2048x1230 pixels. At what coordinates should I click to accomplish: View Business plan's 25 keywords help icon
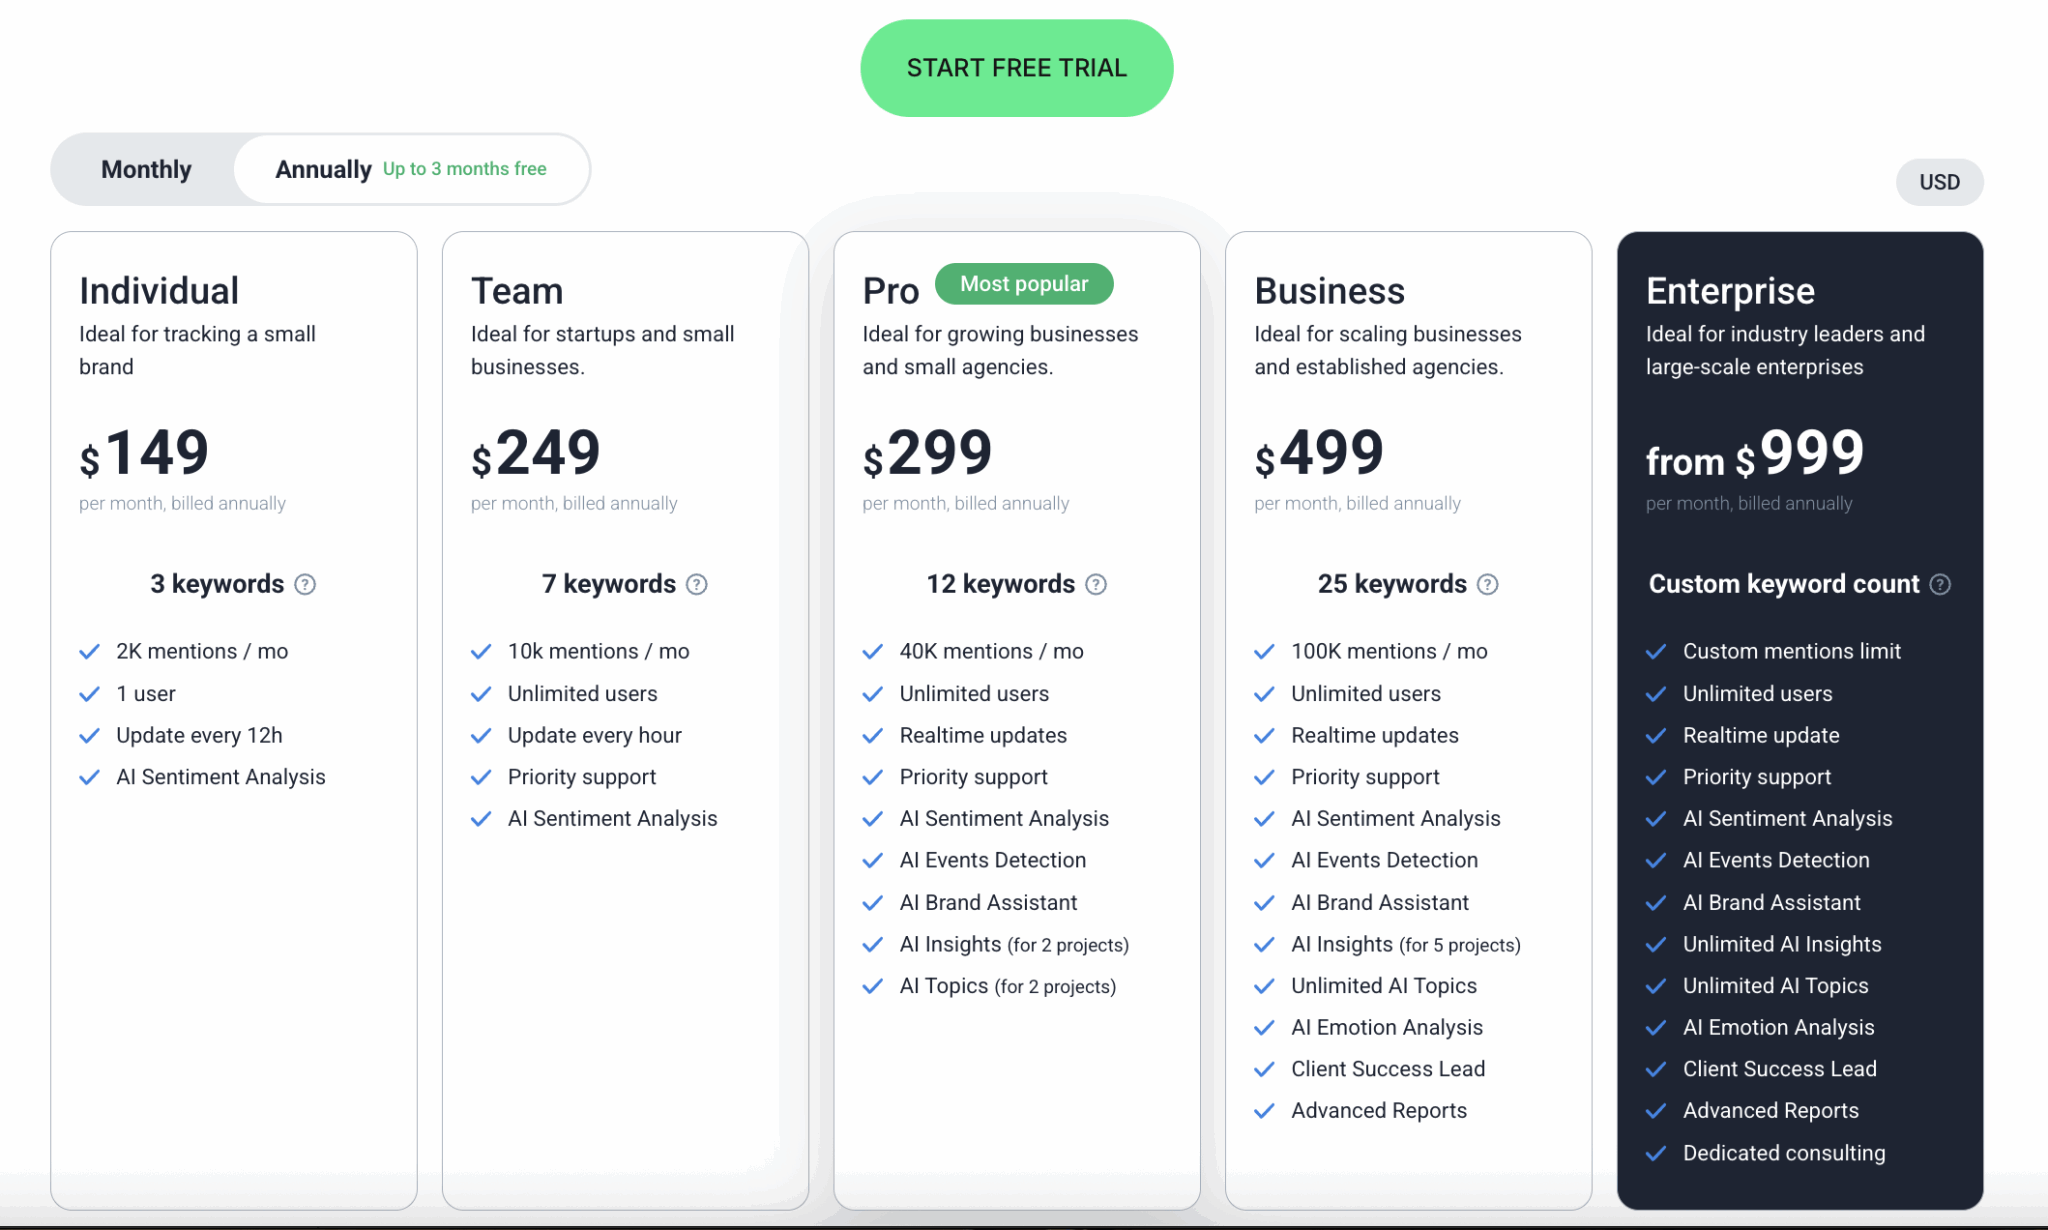pos(1488,584)
